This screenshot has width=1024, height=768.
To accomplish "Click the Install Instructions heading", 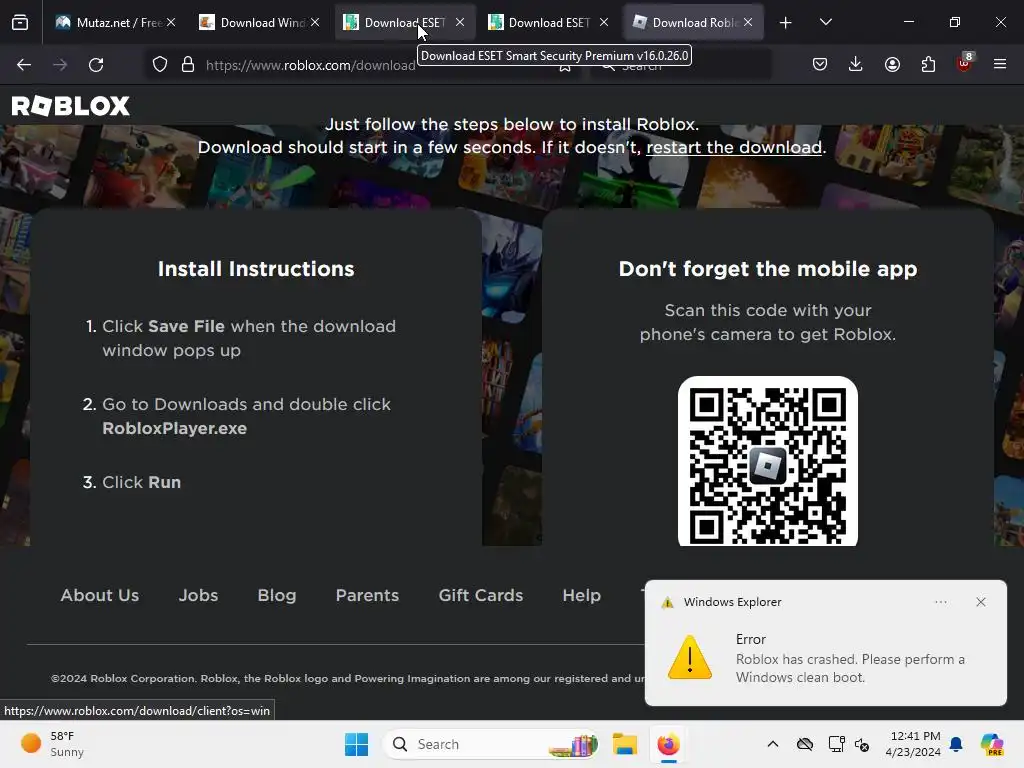I will tap(256, 269).
